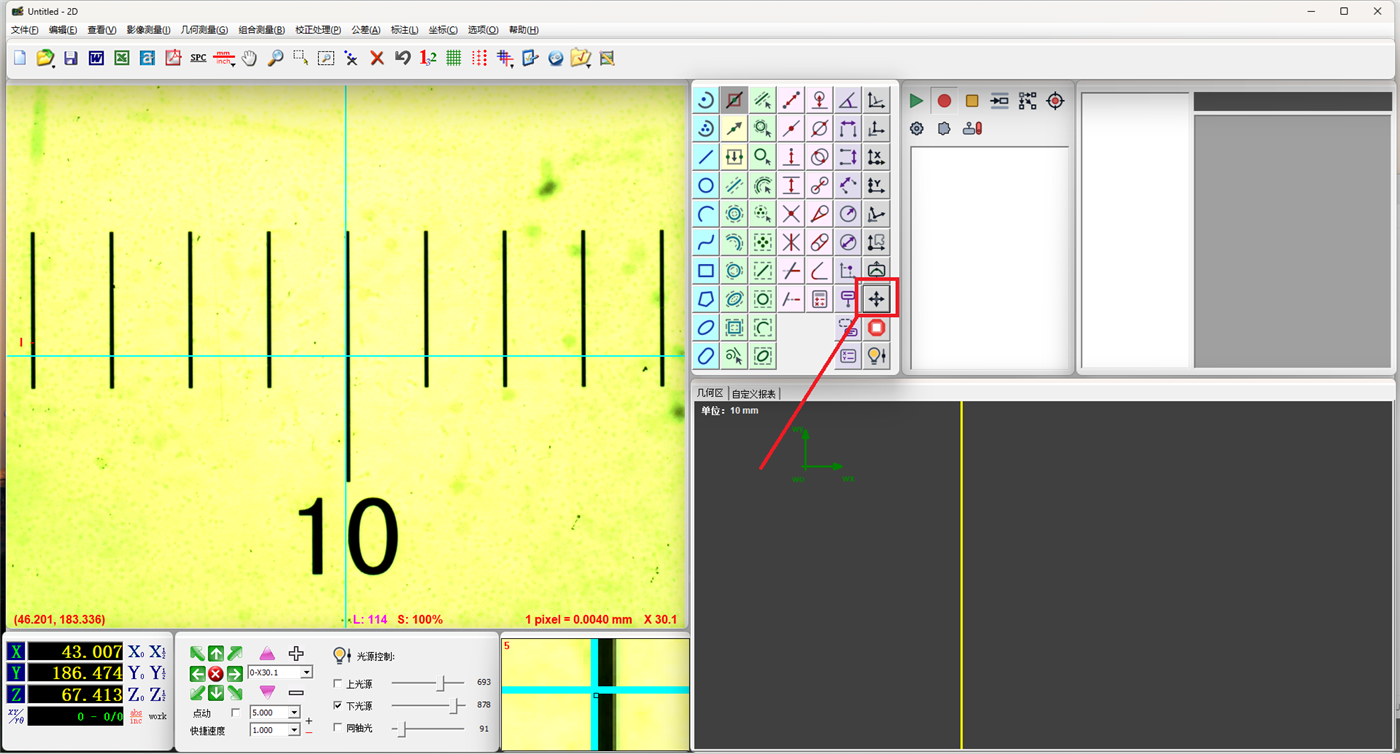Select the magnifier zoom tool
Viewport: 1400px width, 754px height.
[x=275, y=59]
